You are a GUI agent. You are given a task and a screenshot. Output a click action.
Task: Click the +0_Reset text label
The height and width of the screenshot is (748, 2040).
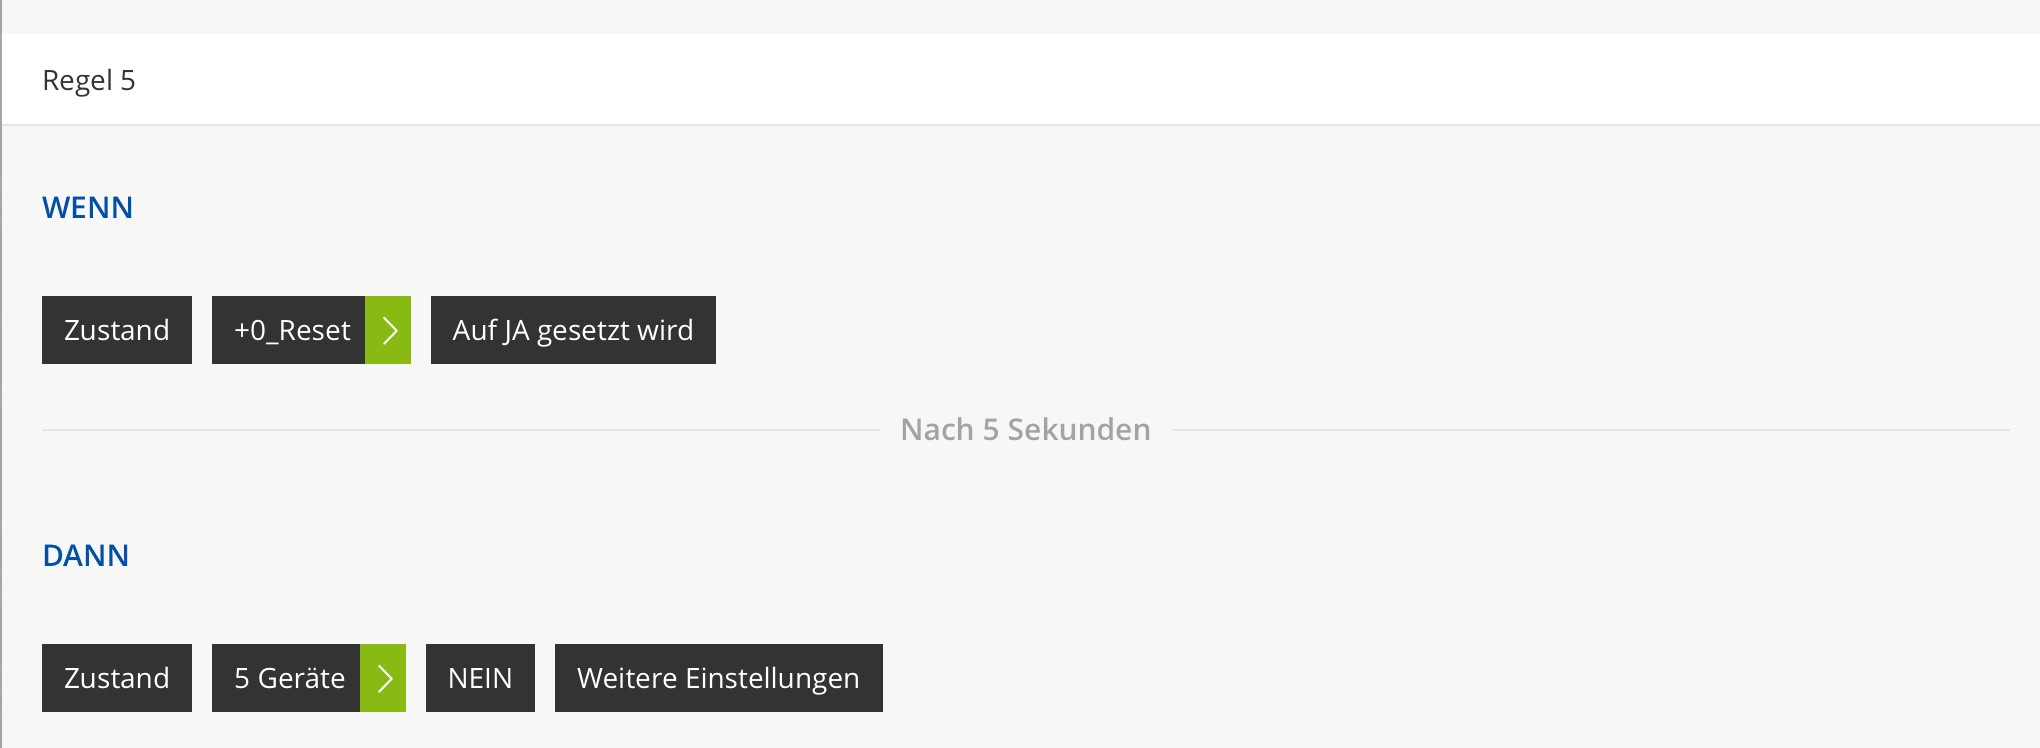[292, 330]
